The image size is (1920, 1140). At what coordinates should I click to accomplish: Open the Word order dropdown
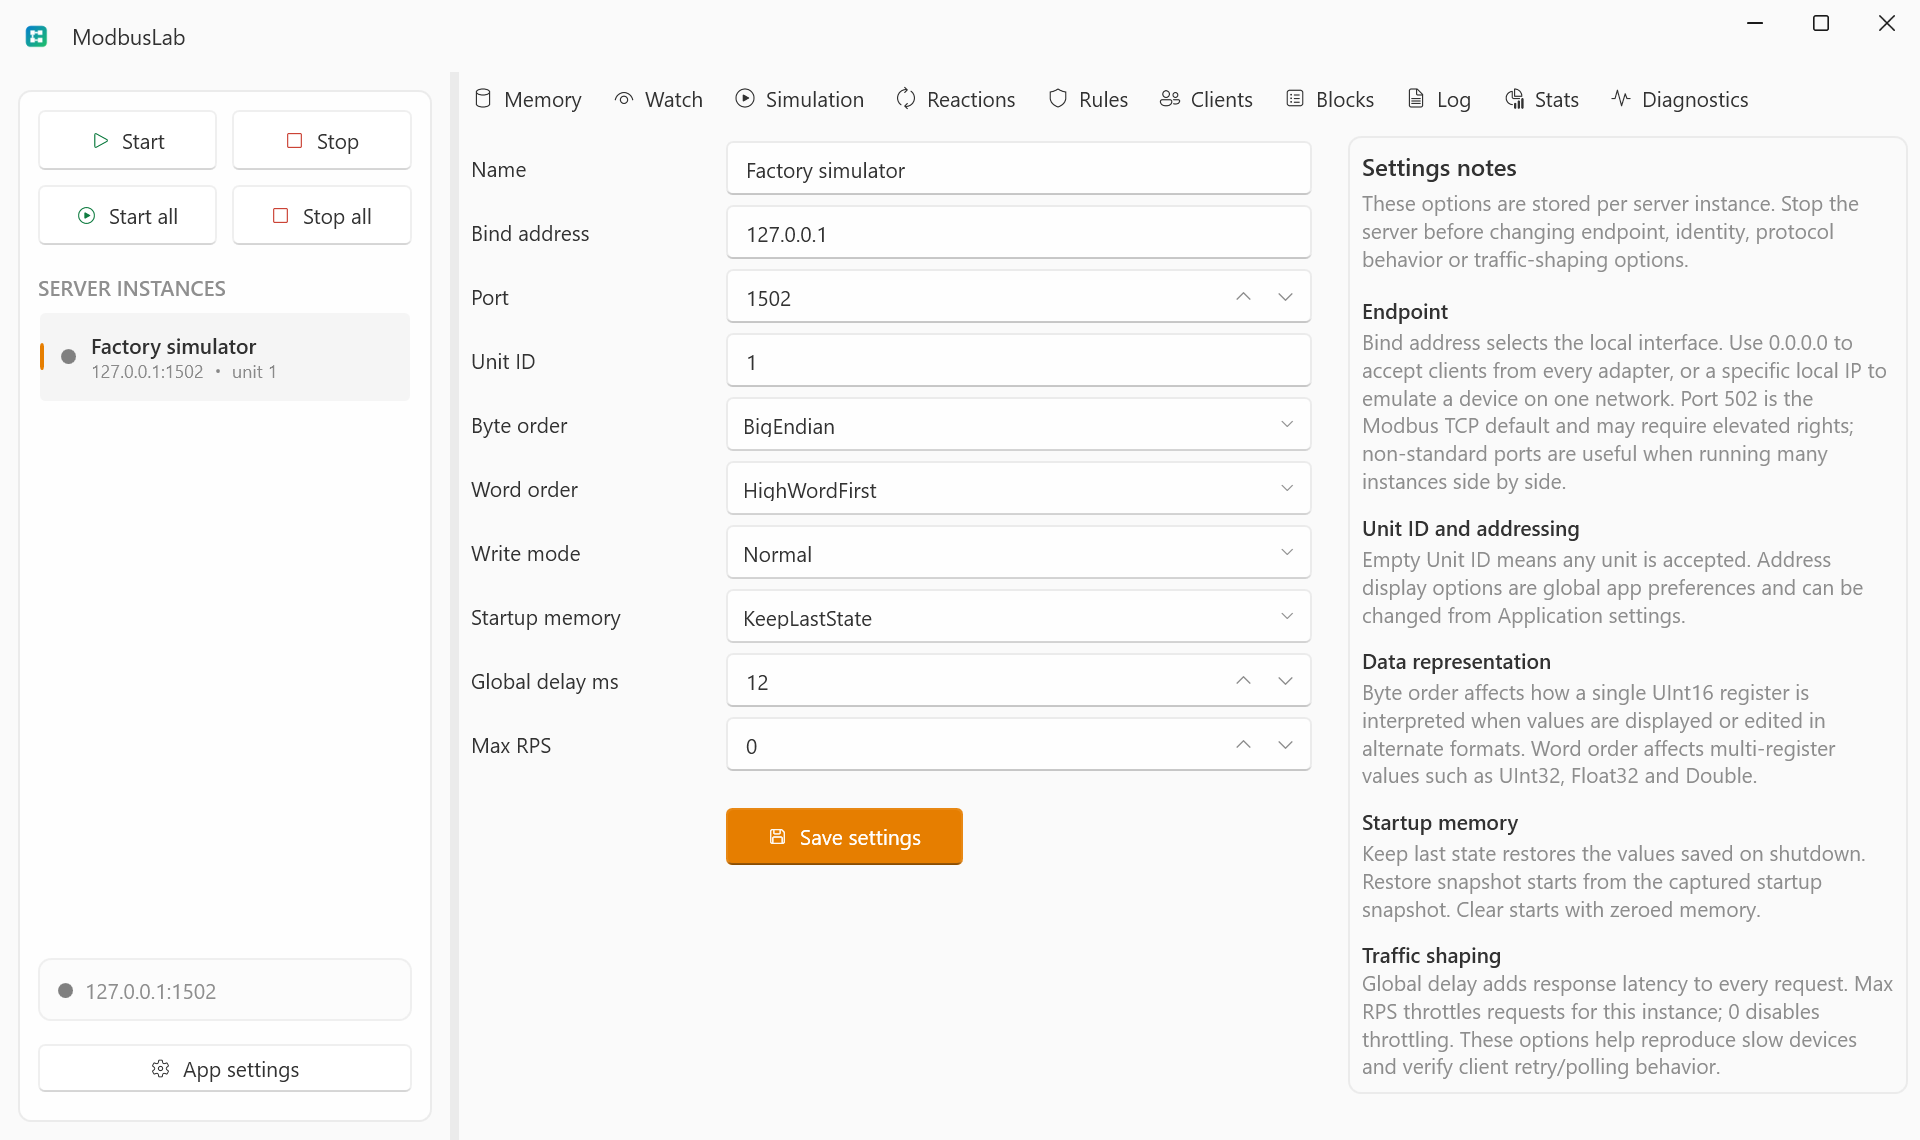[x=1018, y=490]
